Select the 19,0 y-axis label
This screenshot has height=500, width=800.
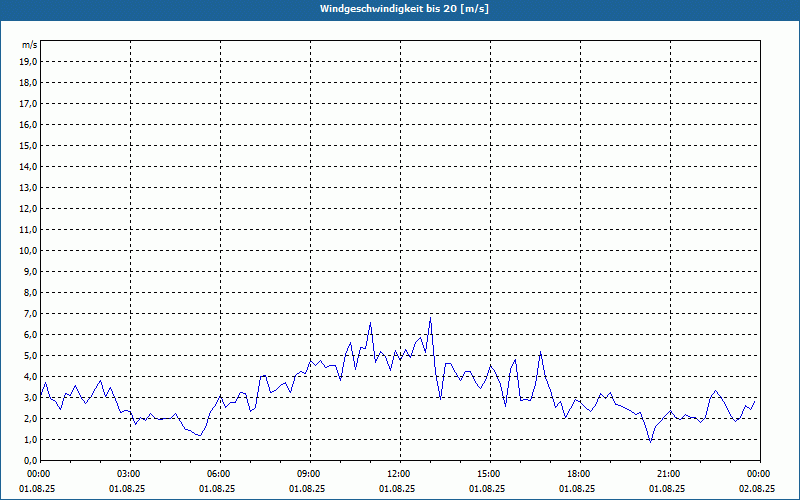(28, 62)
